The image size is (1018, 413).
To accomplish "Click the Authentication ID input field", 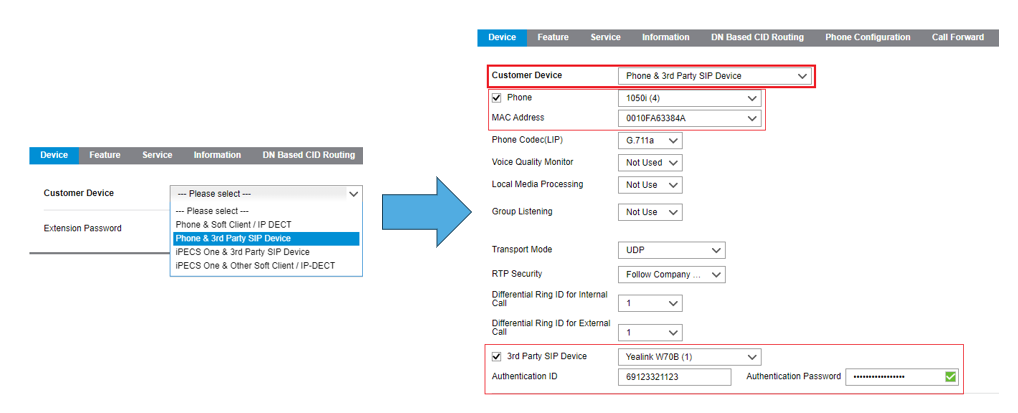I will click(674, 377).
